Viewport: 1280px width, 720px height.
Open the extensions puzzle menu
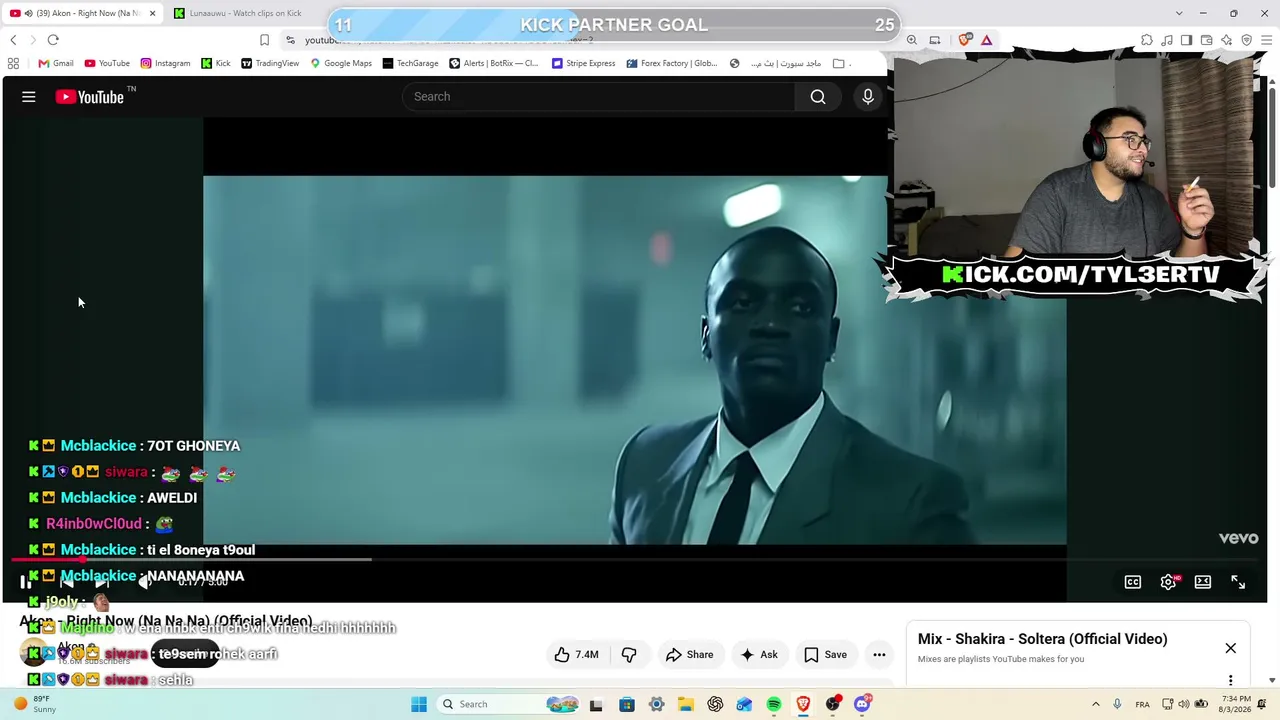(1147, 40)
